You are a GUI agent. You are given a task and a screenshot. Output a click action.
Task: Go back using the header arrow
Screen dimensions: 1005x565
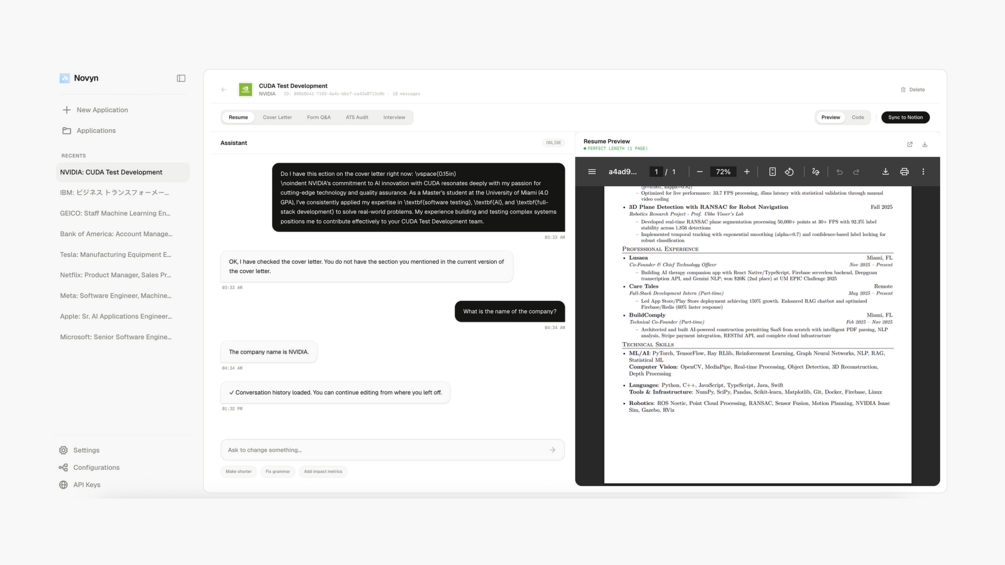pyautogui.click(x=224, y=90)
